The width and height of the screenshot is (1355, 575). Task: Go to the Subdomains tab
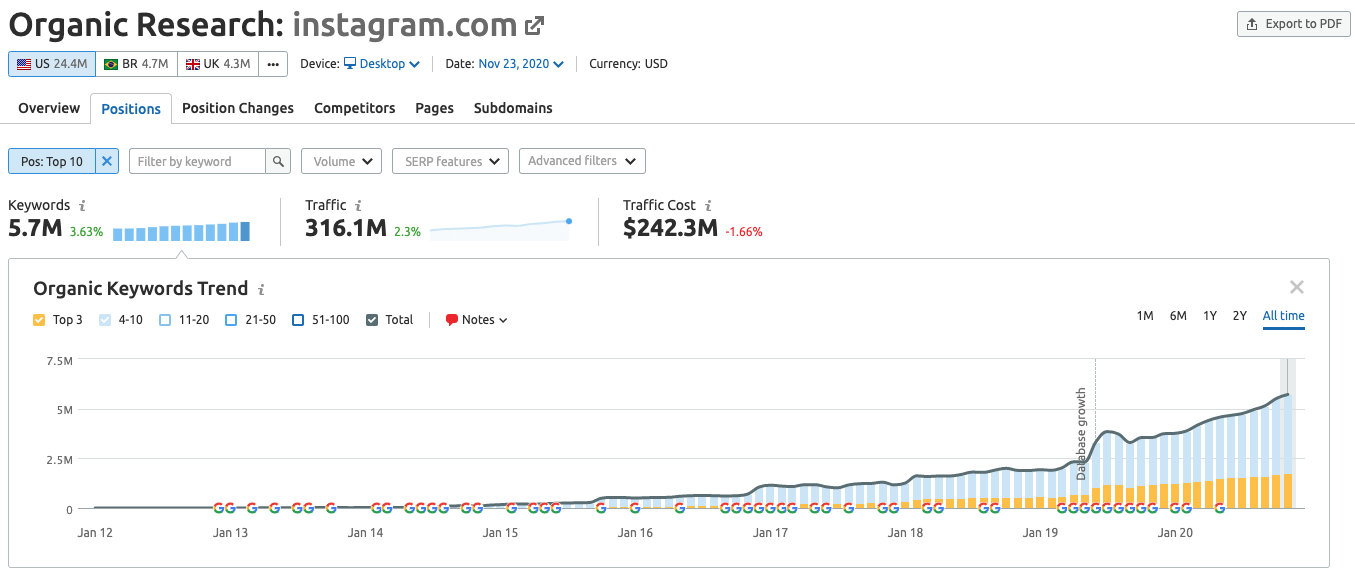(x=513, y=108)
